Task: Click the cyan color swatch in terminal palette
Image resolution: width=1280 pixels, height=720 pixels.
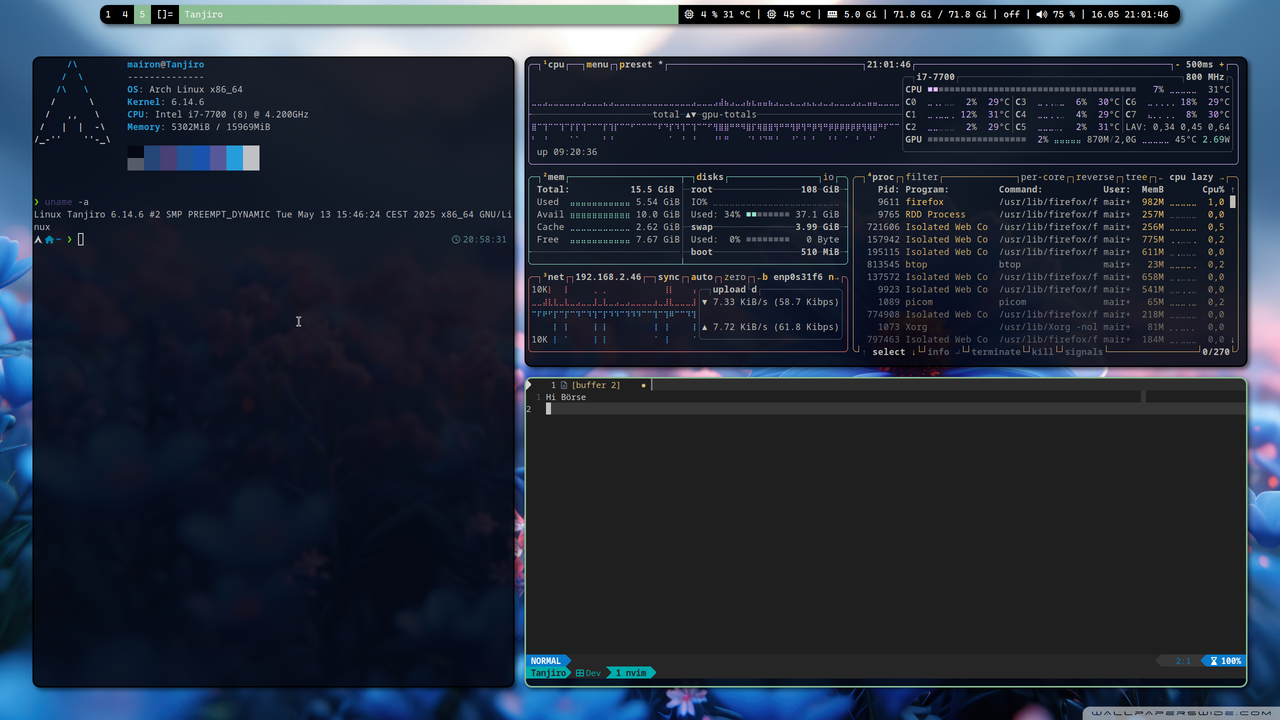Action: coord(235,158)
